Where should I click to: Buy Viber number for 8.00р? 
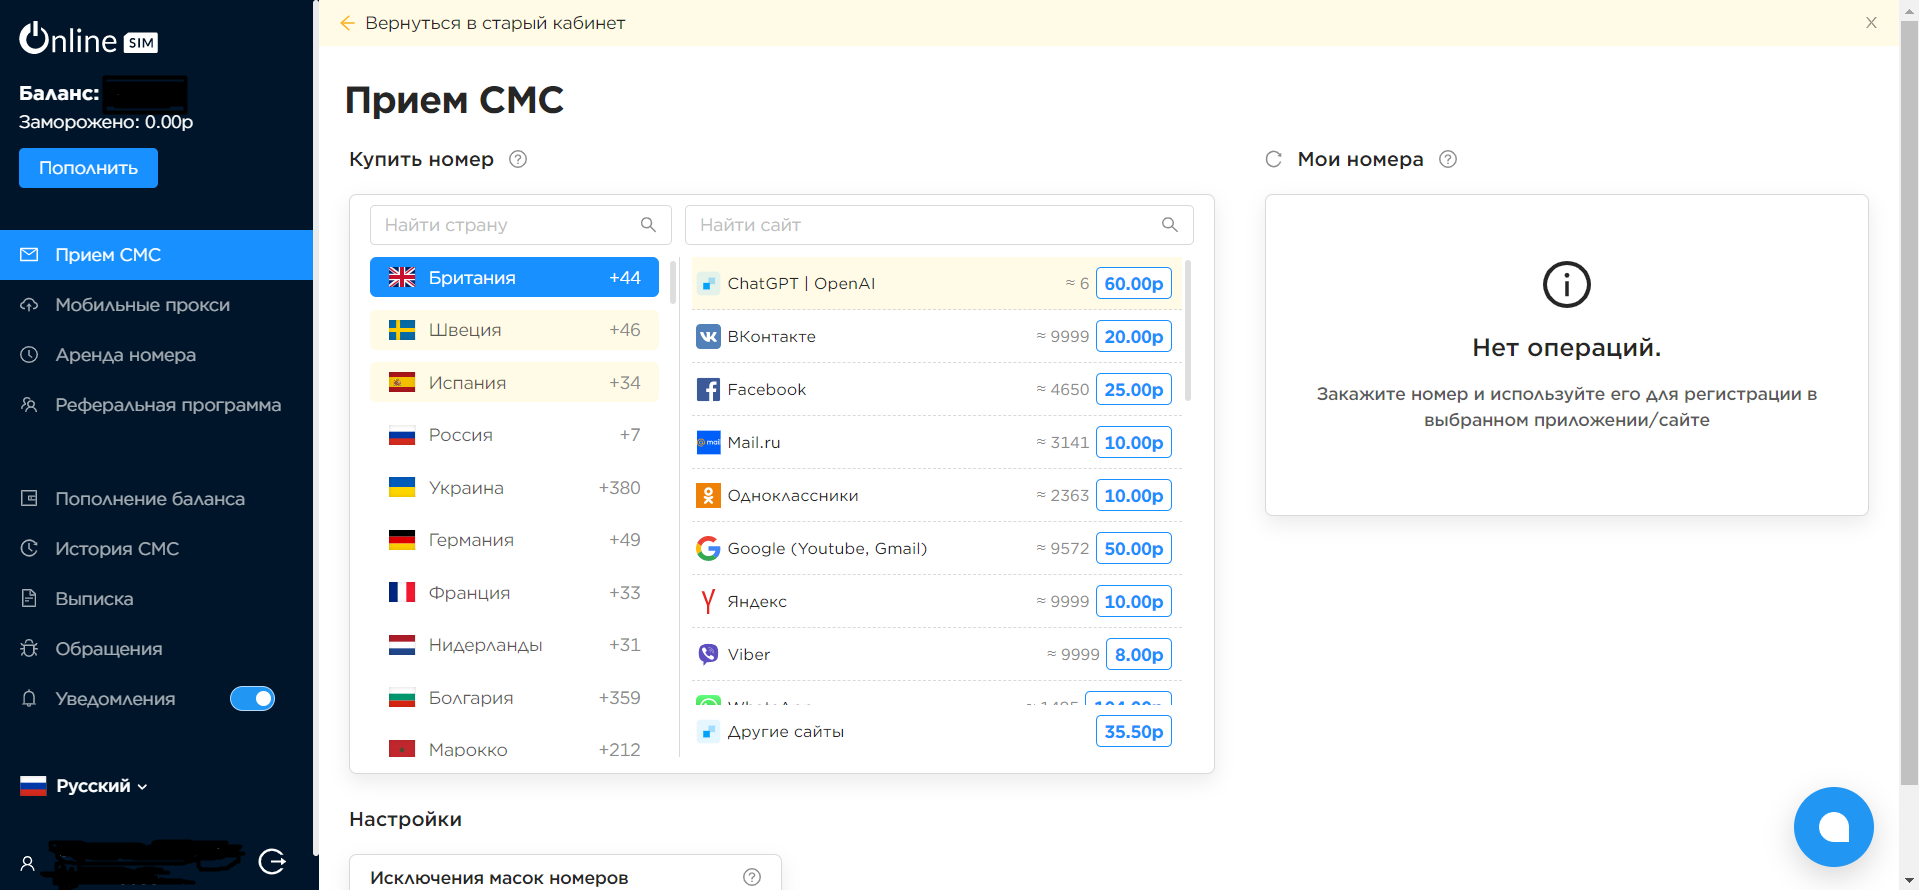[1139, 655]
